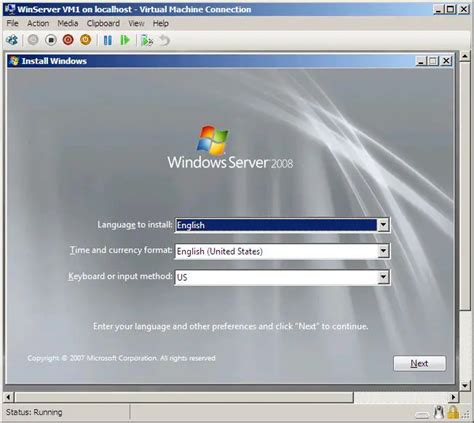The height and width of the screenshot is (423, 474).
Task: Click the vertical scrollbar thumb
Action: (x=465, y=186)
